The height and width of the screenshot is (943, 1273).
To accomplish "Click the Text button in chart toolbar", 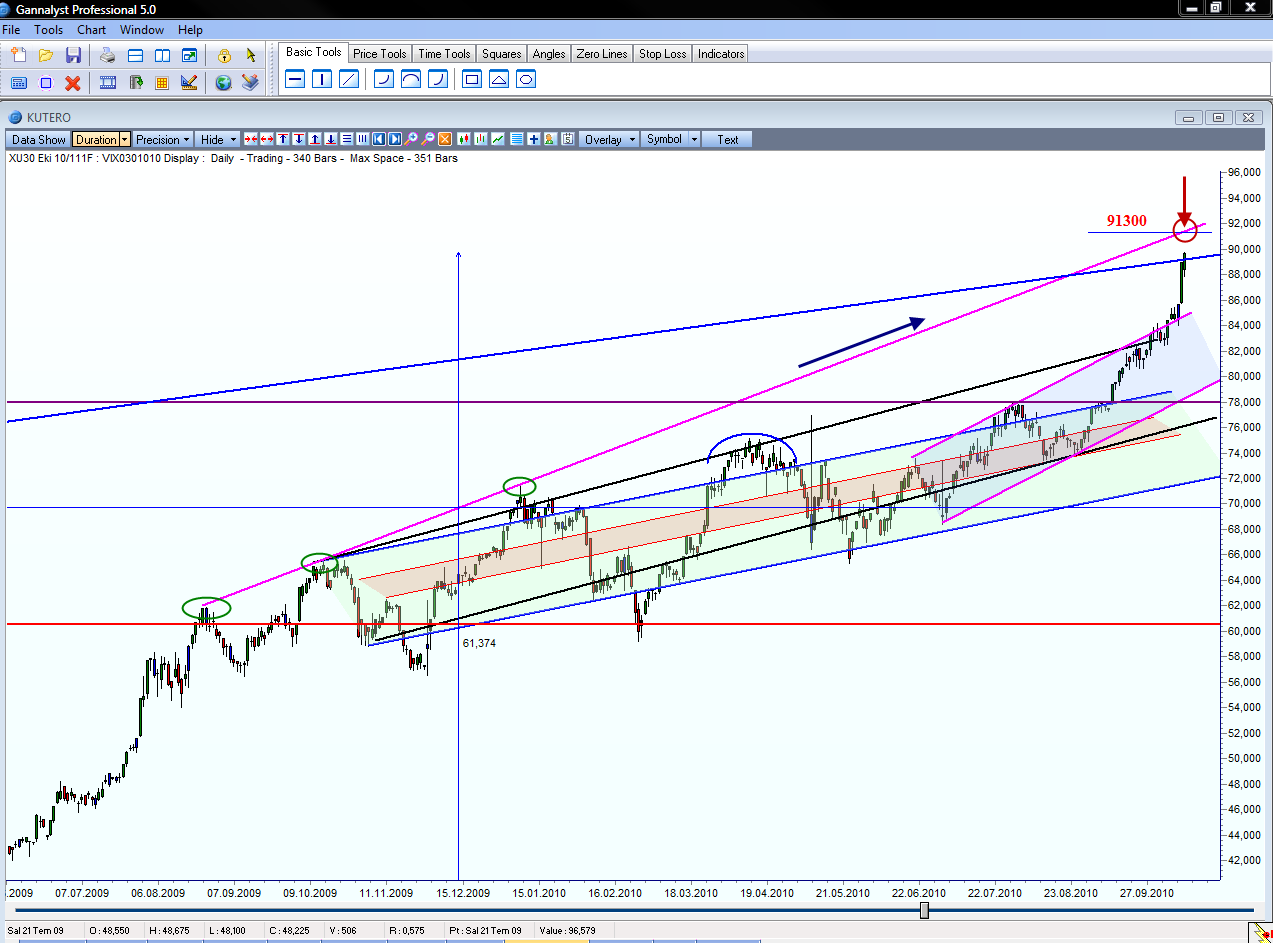I will click(727, 140).
